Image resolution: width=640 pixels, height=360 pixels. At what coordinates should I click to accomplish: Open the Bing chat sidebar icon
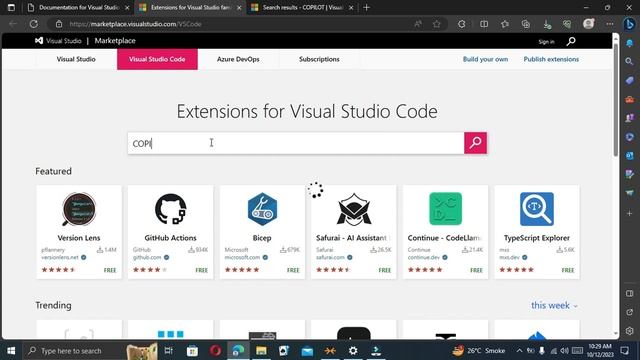pyautogui.click(x=629, y=24)
